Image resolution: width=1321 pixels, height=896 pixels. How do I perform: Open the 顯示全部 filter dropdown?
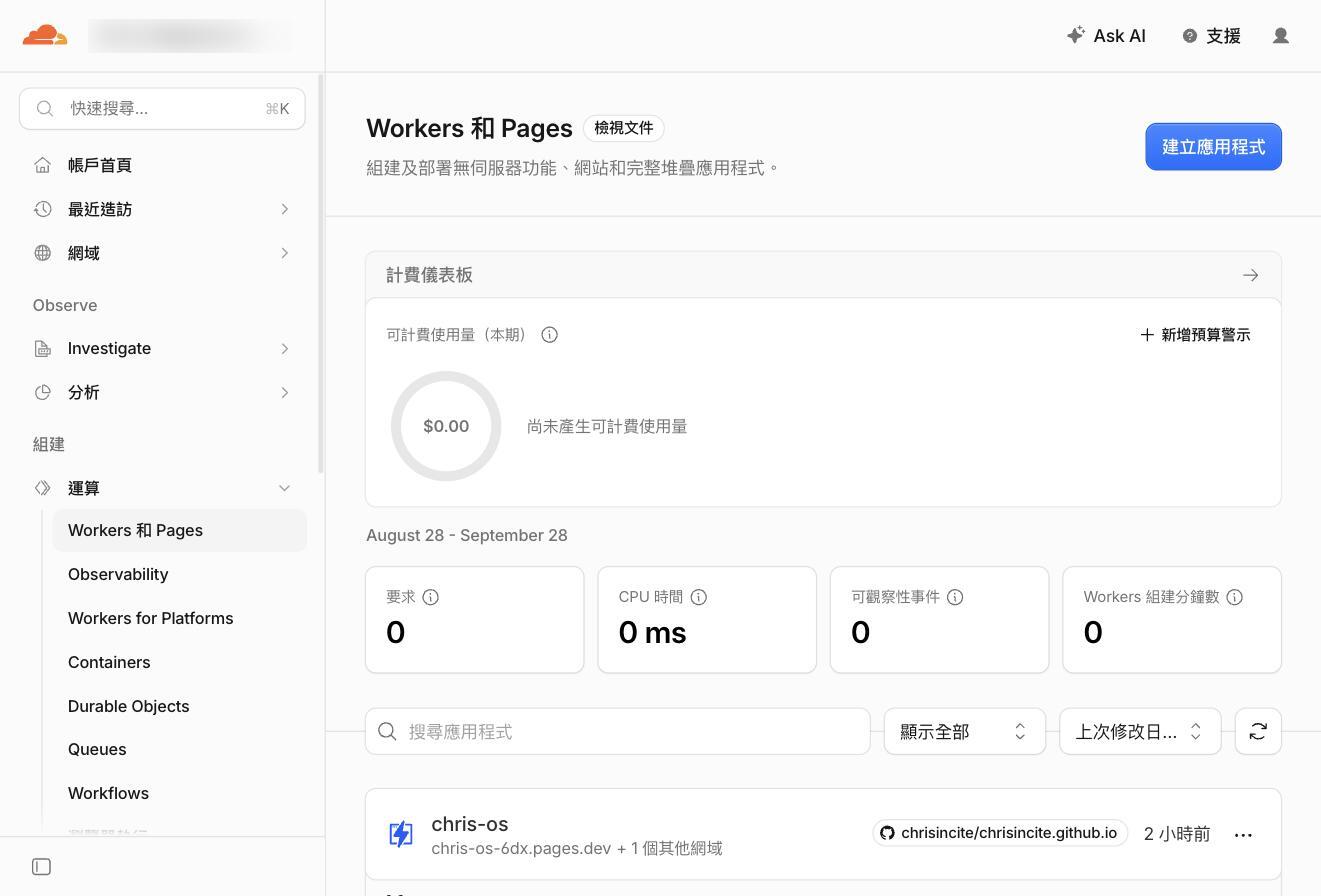[965, 732]
